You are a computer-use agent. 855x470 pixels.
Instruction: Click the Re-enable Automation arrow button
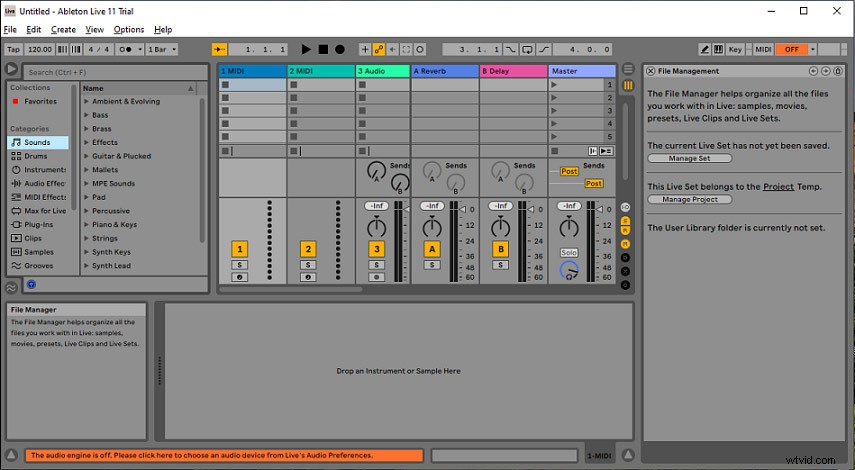(x=393, y=50)
